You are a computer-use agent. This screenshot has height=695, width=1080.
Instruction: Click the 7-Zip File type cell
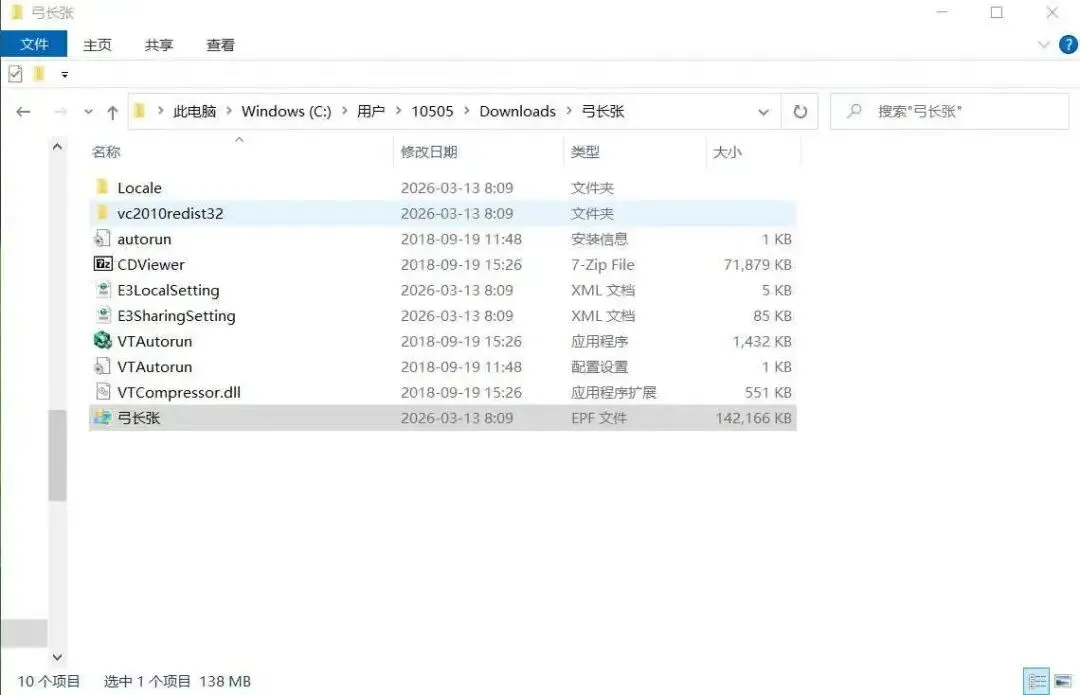pos(603,264)
